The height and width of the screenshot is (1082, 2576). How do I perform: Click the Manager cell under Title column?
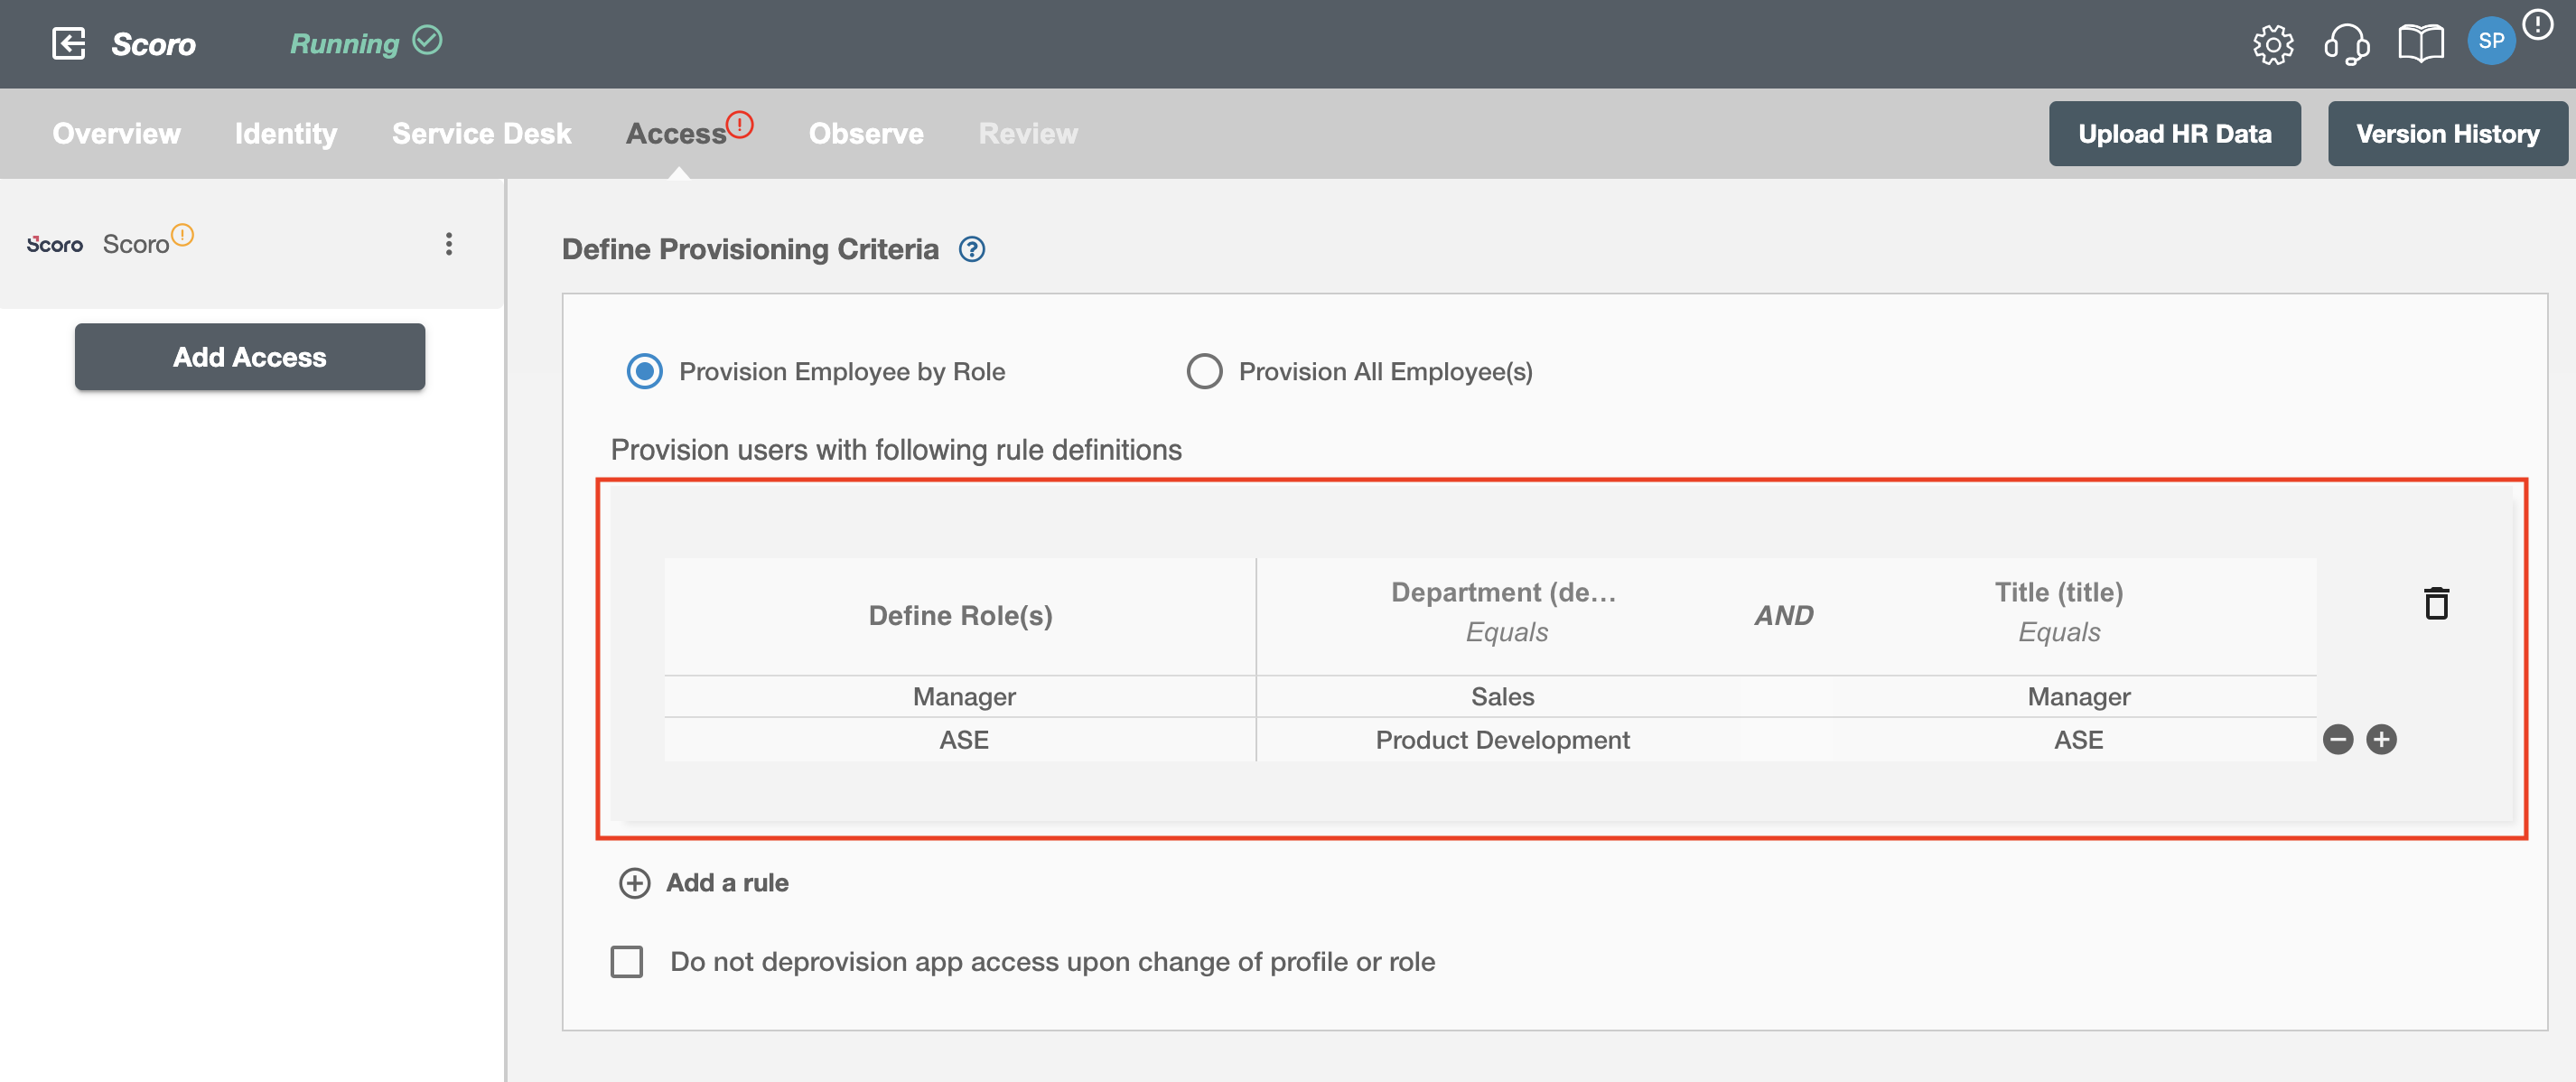(x=2078, y=696)
